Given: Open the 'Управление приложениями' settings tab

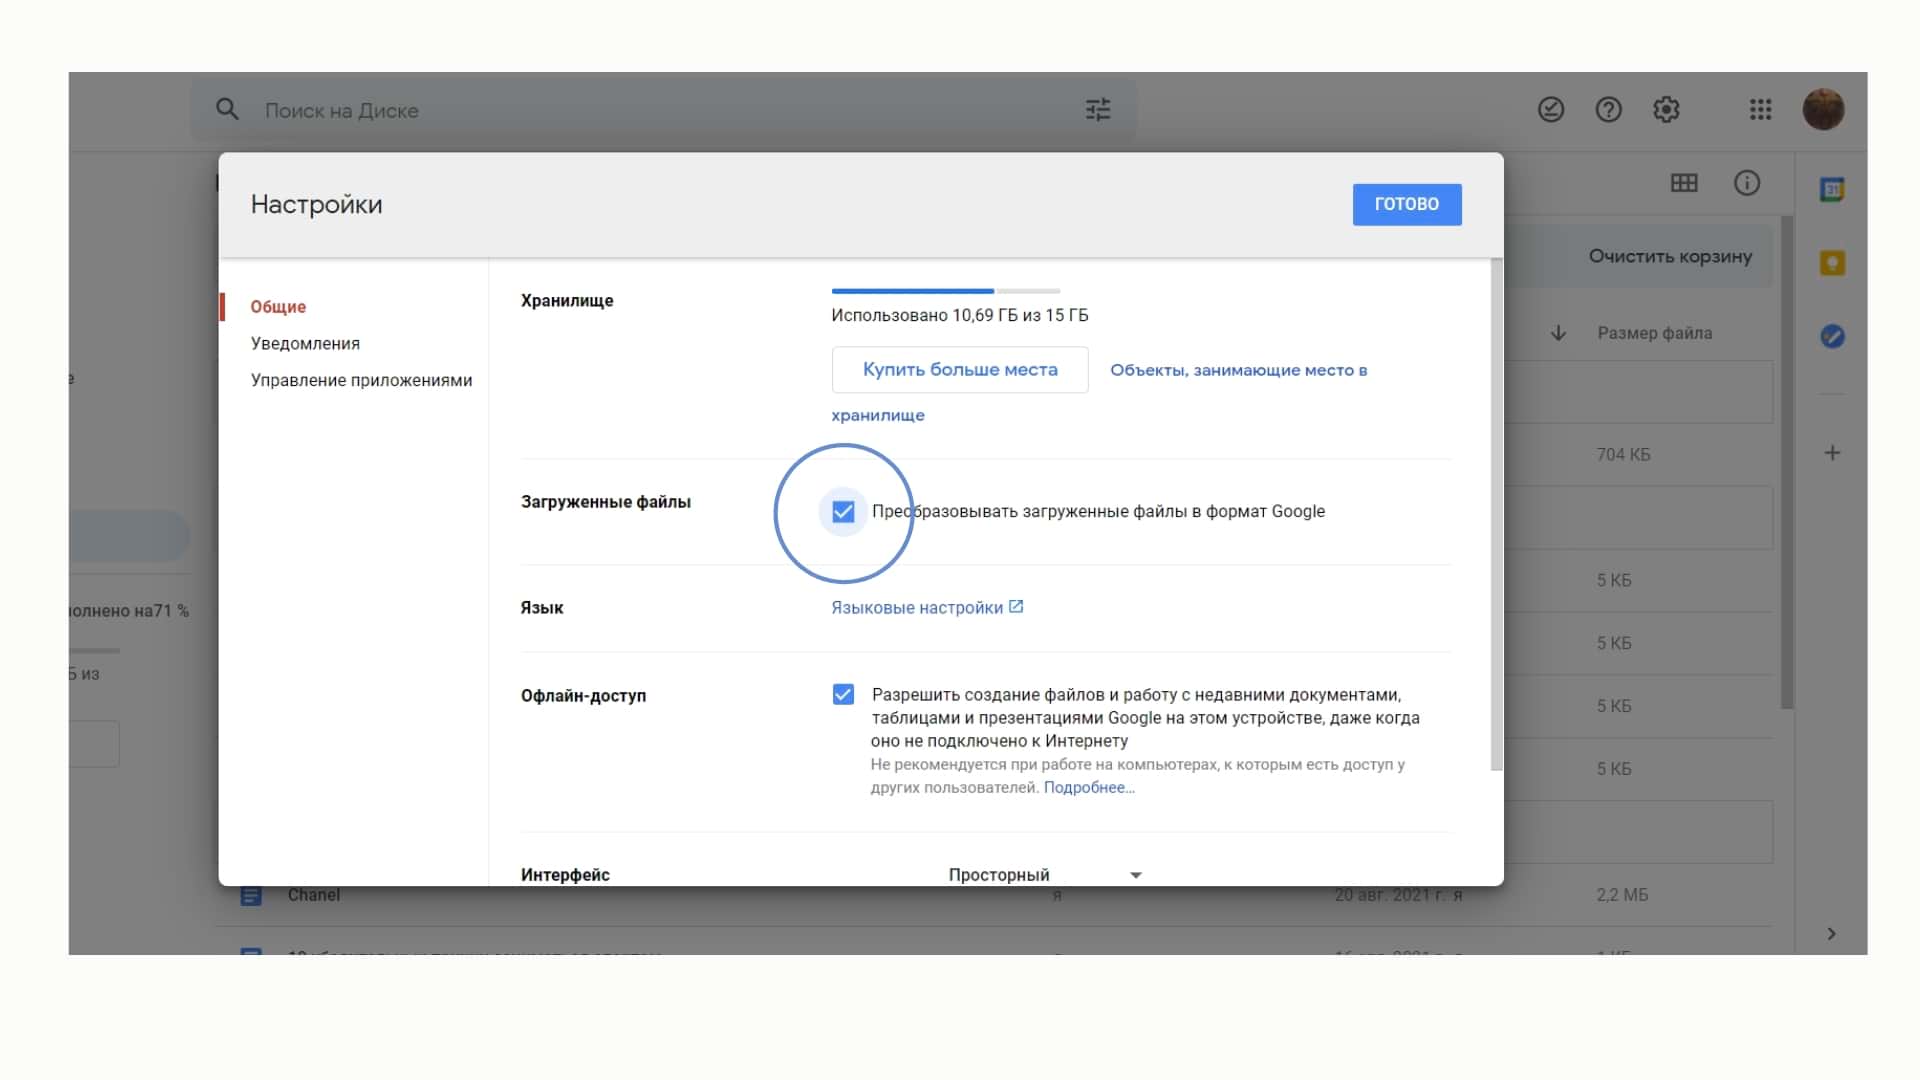Looking at the screenshot, I should pyautogui.click(x=361, y=381).
